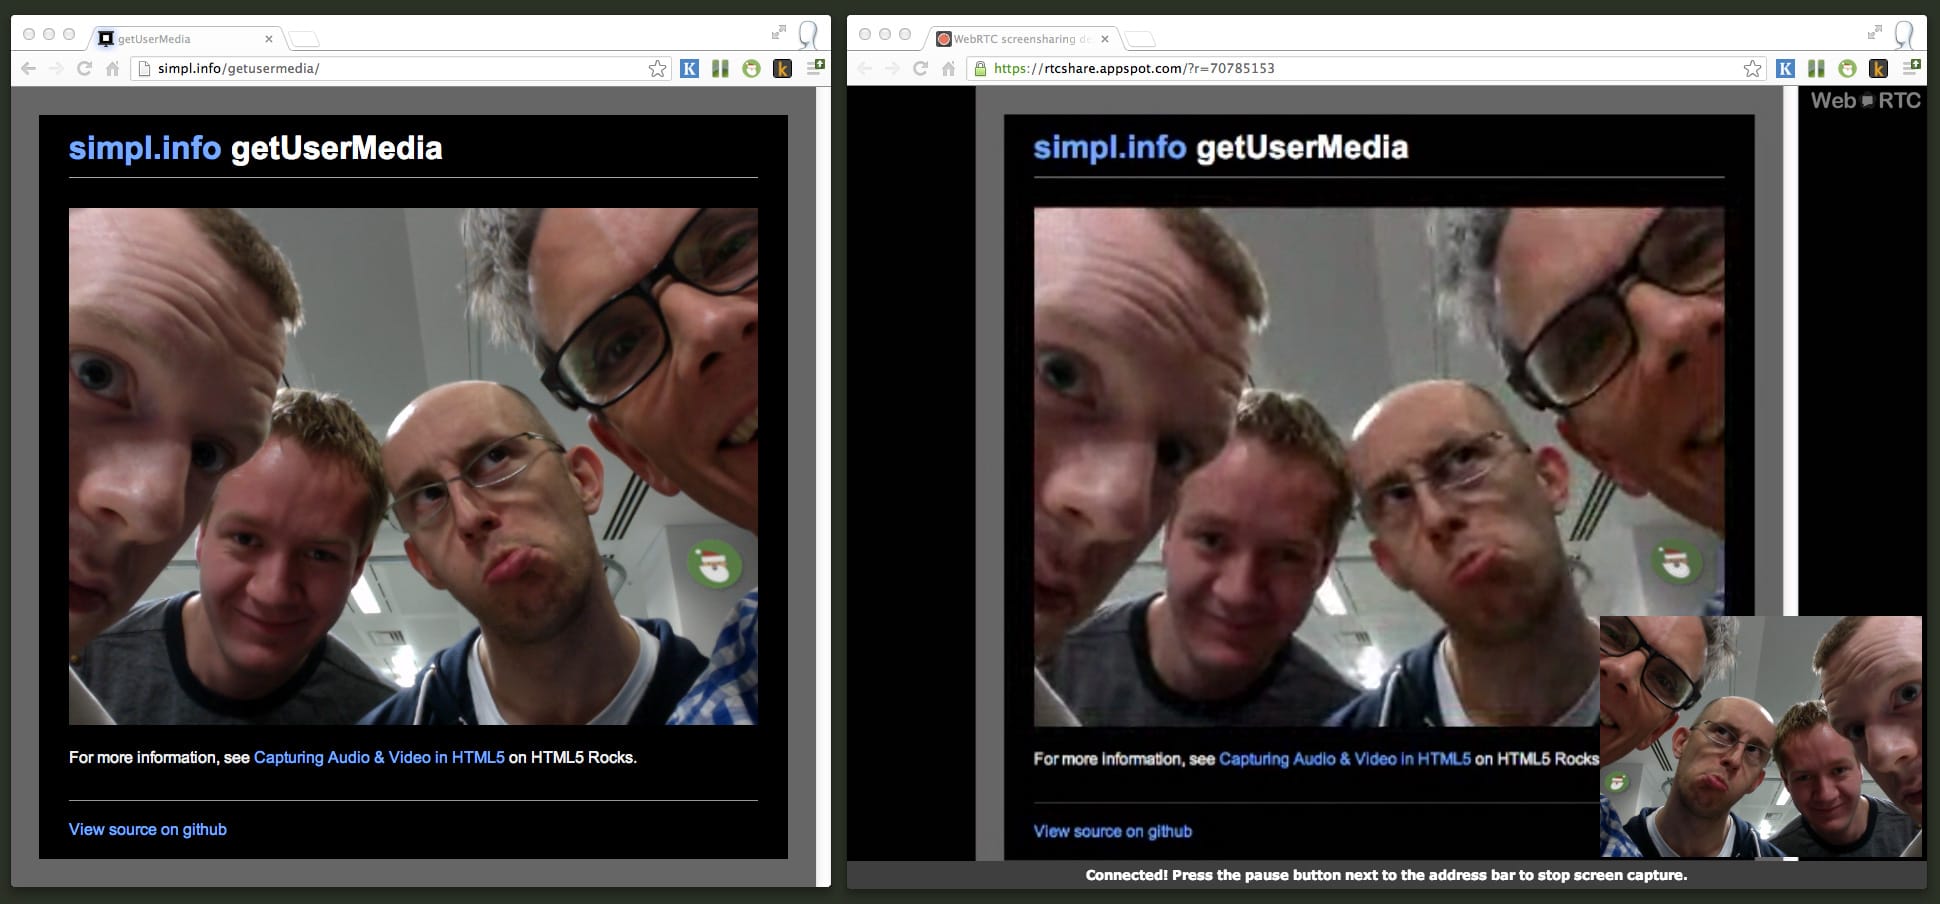Click the home icon in left browser toolbar
This screenshot has width=1940, height=904.
[x=113, y=70]
